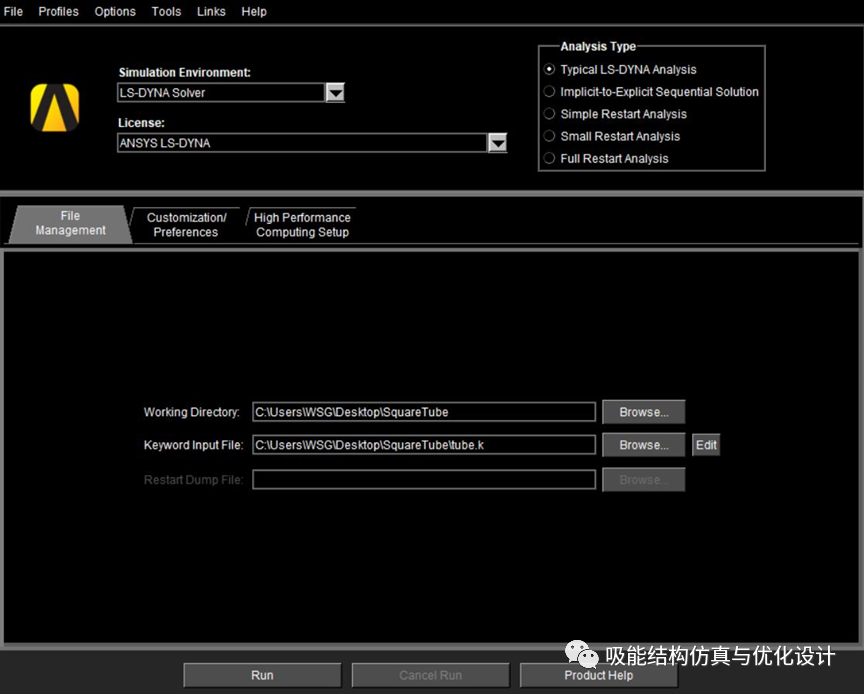Screen dimensions: 864x694
Task: Open the Profiles menu
Action: (x=58, y=11)
